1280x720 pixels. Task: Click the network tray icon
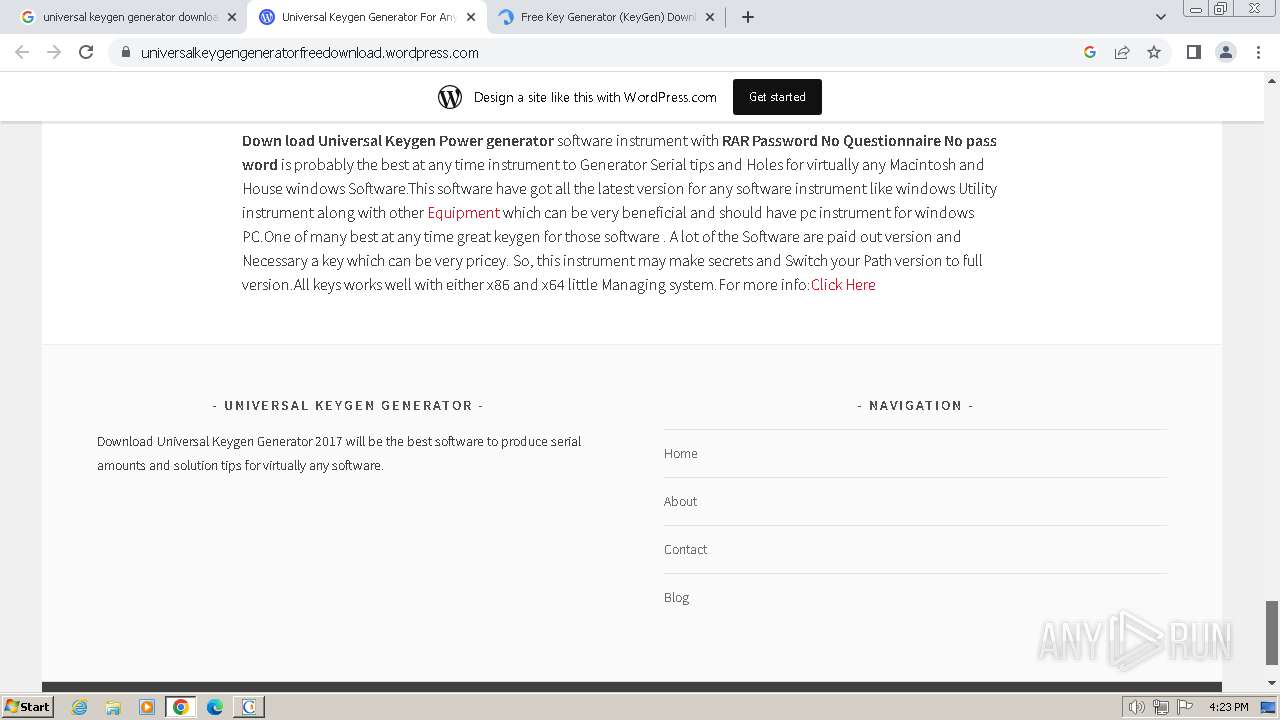click(x=1161, y=707)
